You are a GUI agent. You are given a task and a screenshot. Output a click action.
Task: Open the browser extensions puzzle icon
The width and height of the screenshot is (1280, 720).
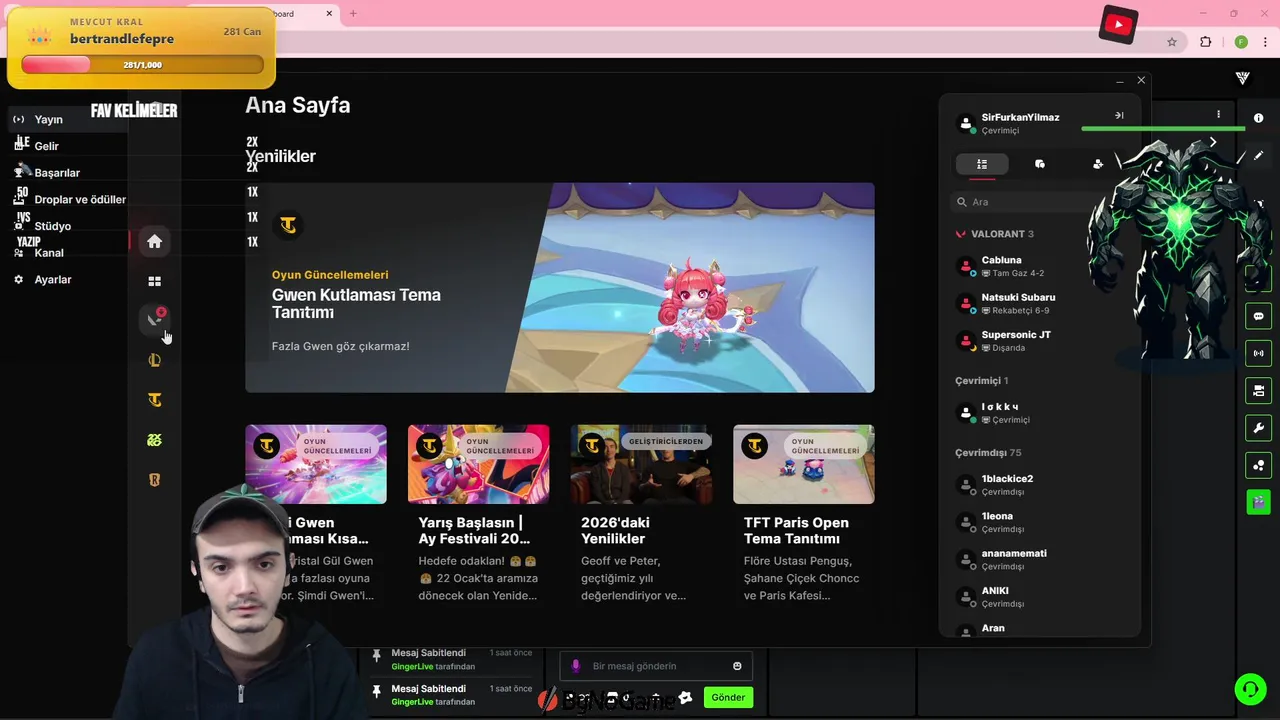pos(1205,42)
